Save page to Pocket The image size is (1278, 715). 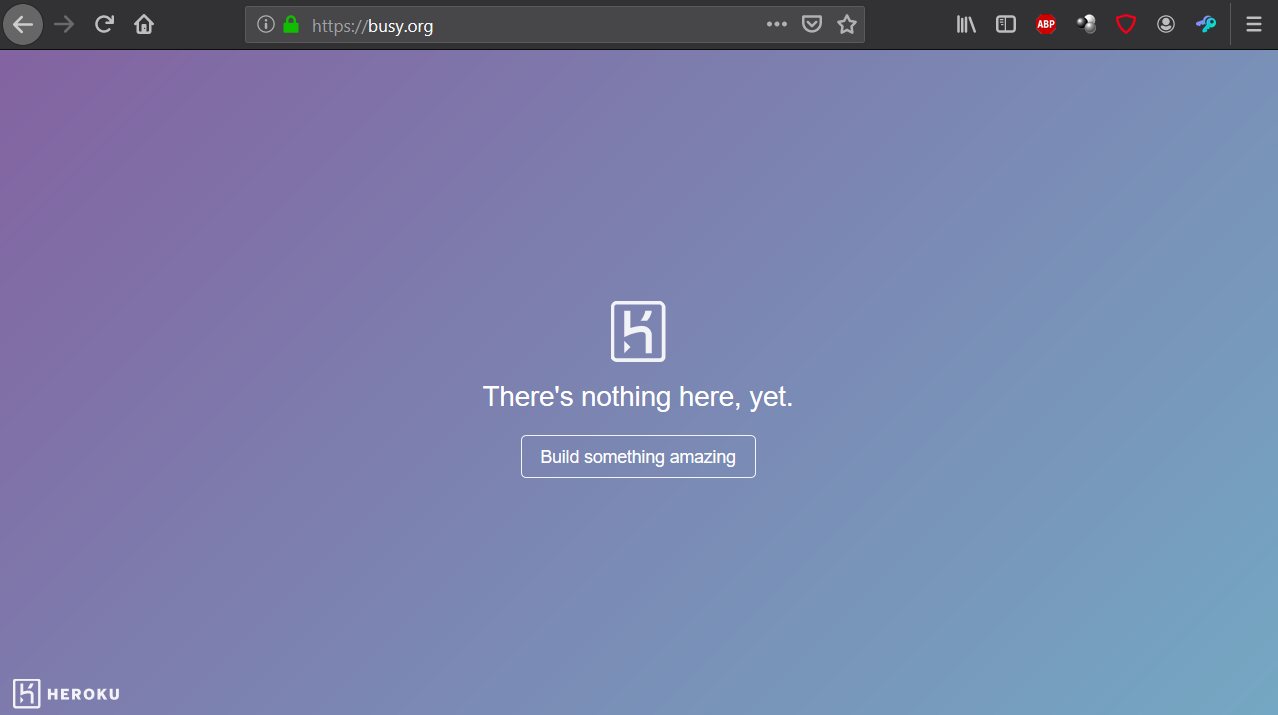(x=812, y=24)
